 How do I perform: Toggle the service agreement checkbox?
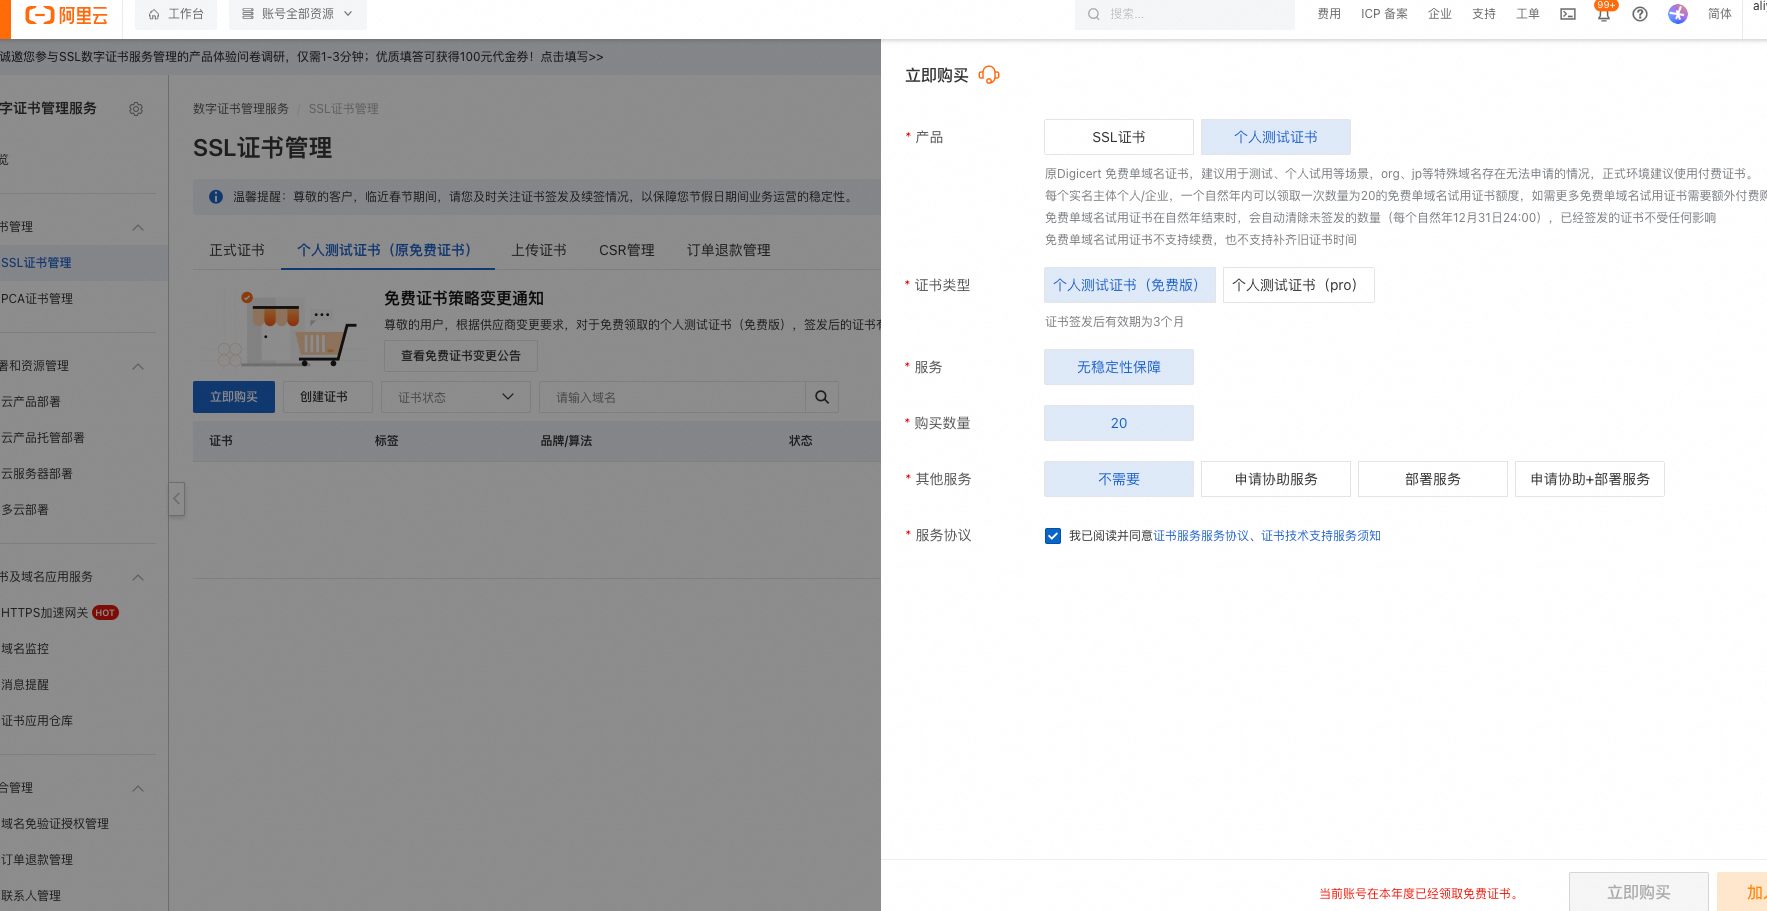click(x=1053, y=536)
